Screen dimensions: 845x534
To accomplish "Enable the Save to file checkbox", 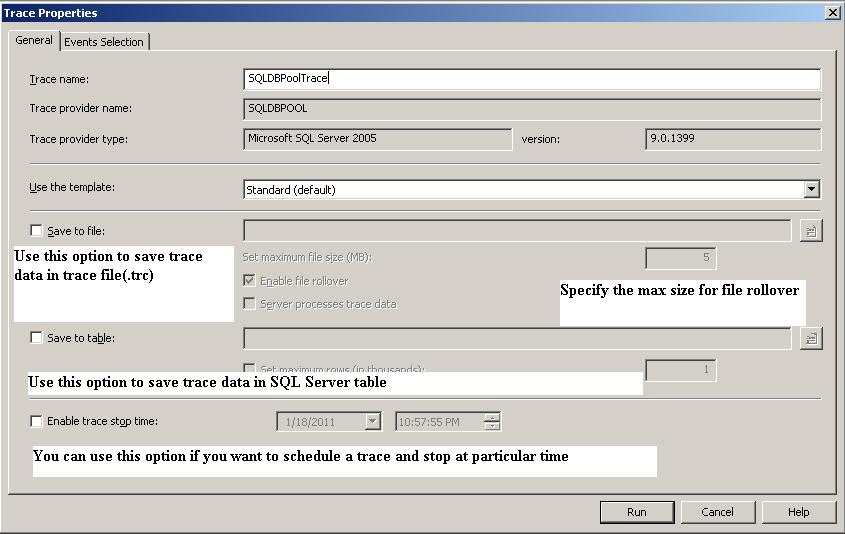I will click(37, 231).
